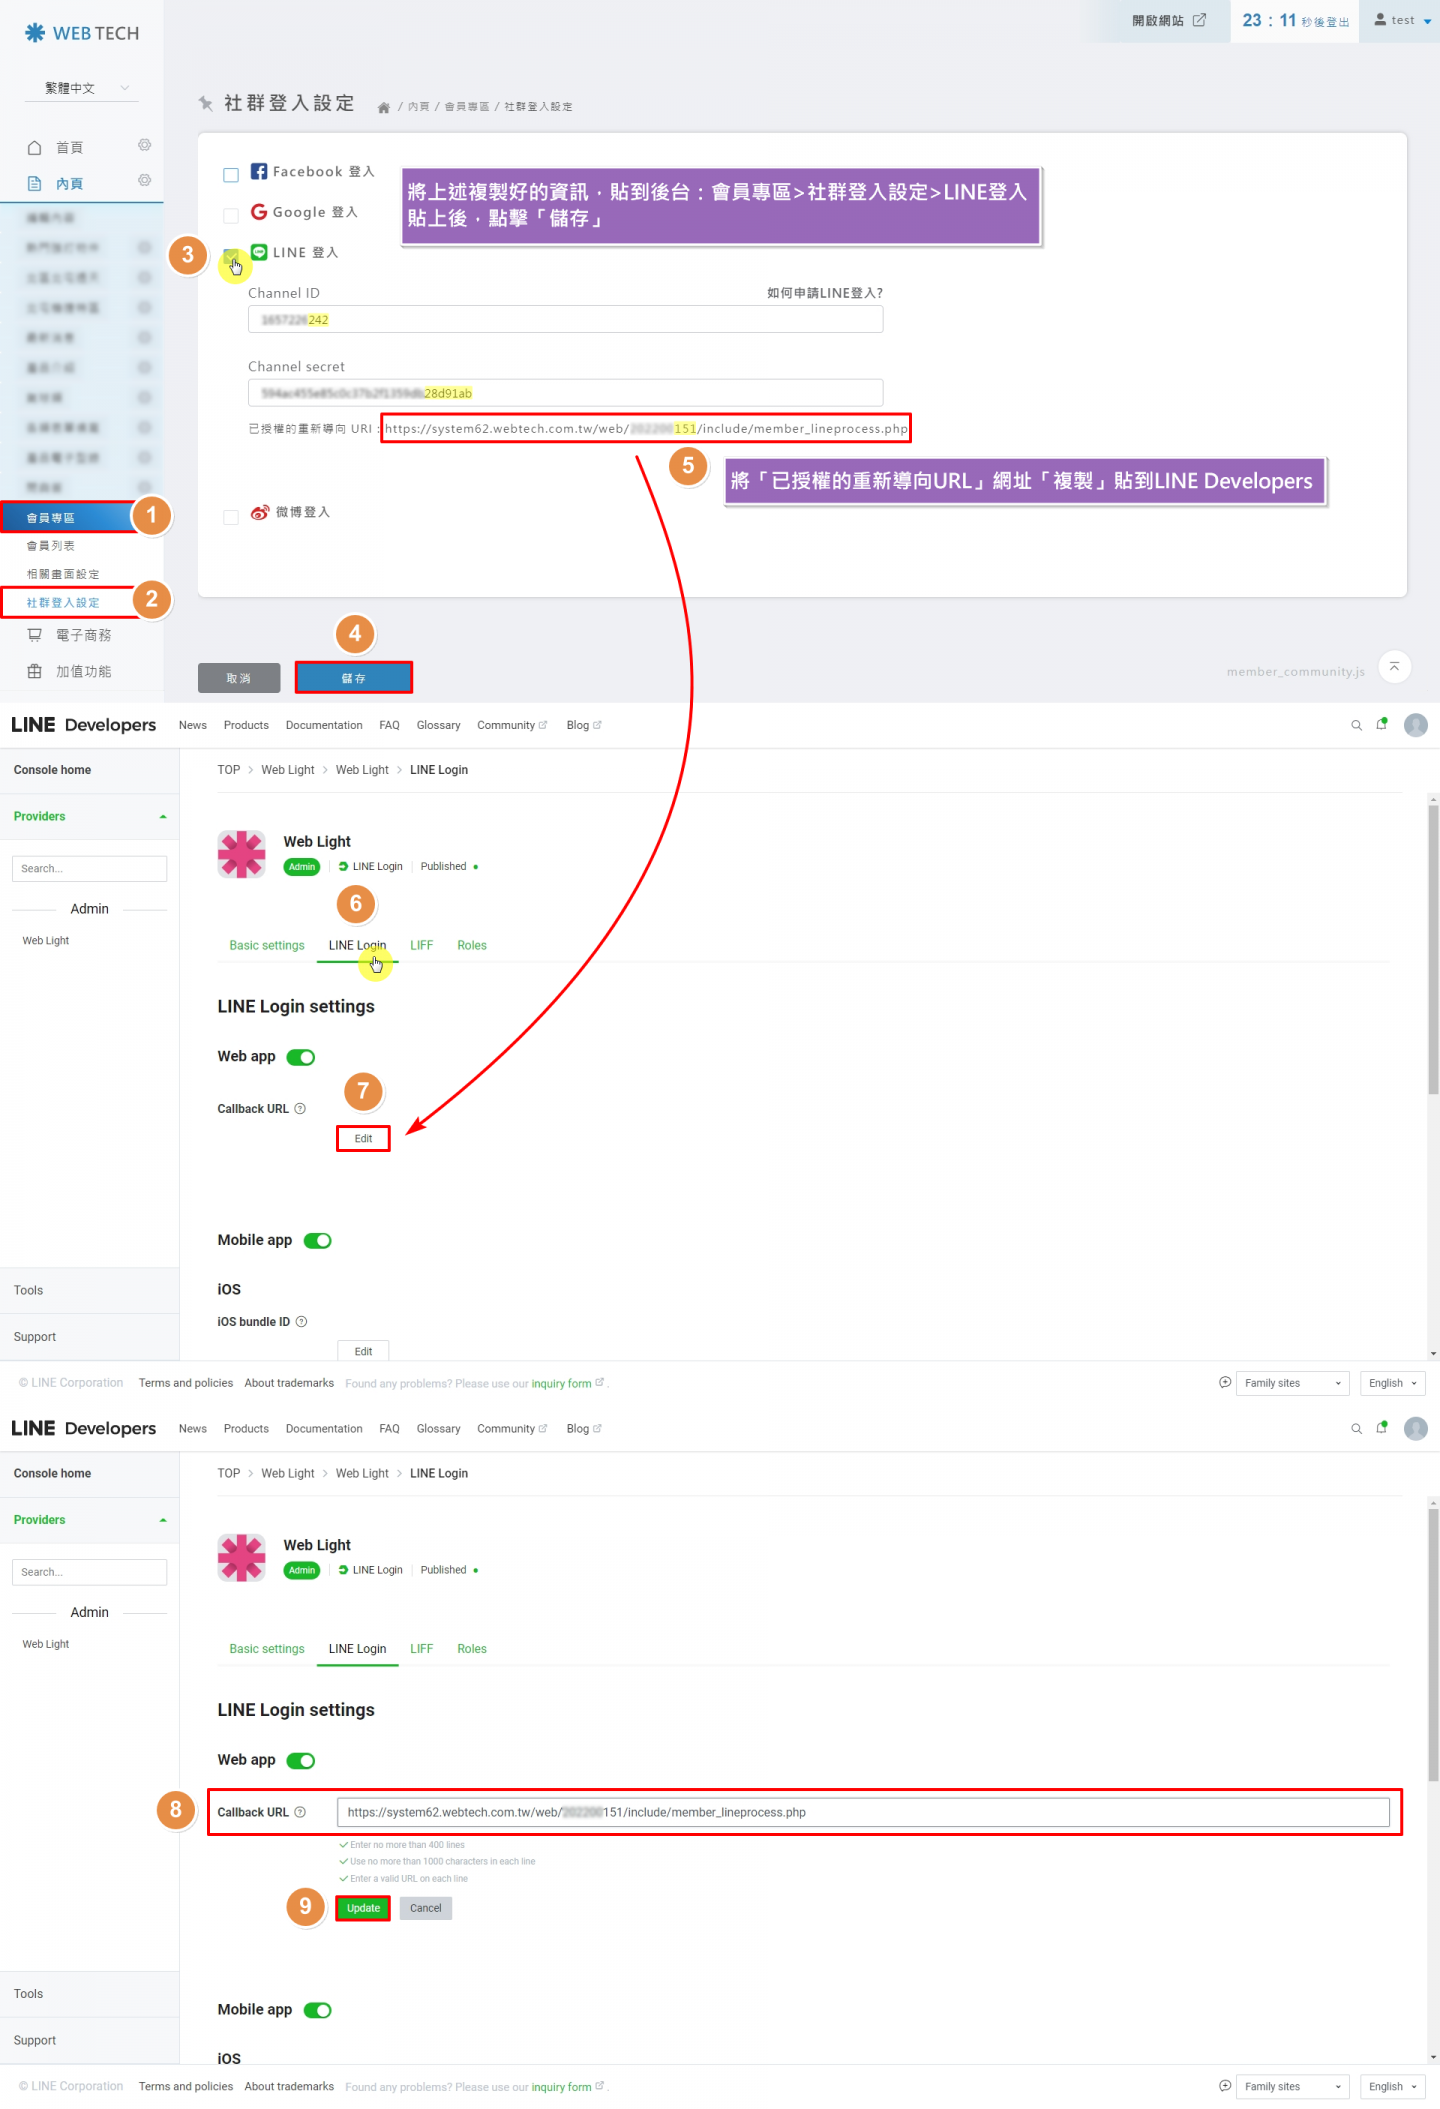Click the blue 儲存 save button
Image resolution: width=1440 pixels, height=2109 pixels.
353,678
